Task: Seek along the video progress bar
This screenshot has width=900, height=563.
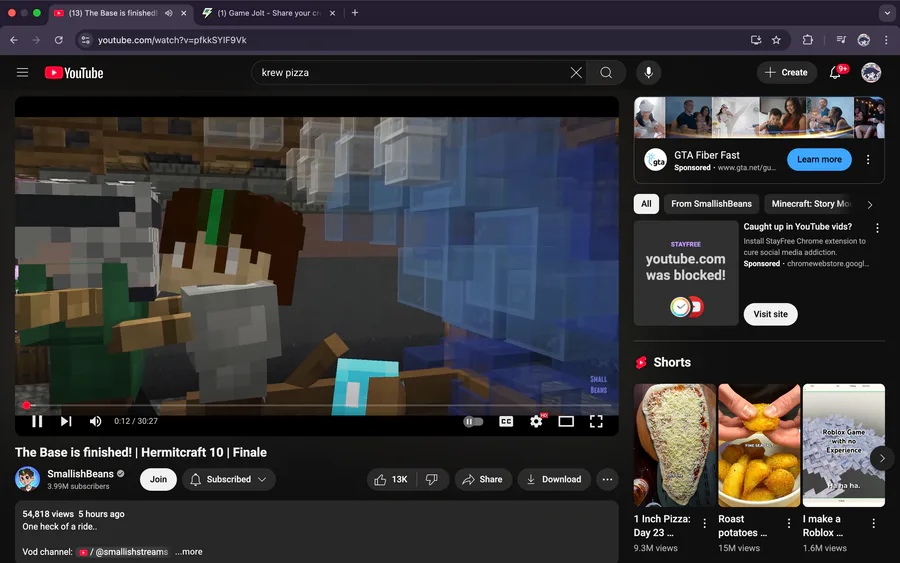Action: tap(317, 405)
